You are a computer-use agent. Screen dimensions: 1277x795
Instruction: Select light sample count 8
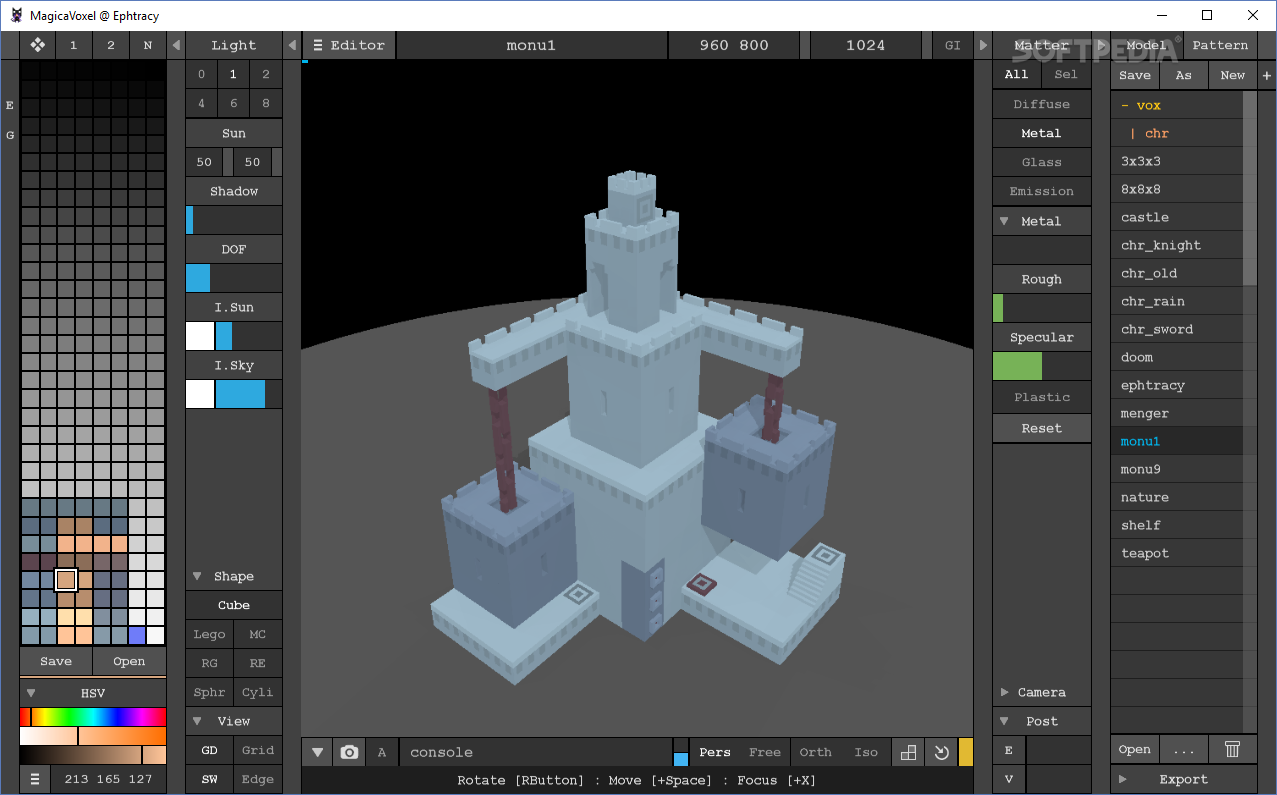click(265, 103)
